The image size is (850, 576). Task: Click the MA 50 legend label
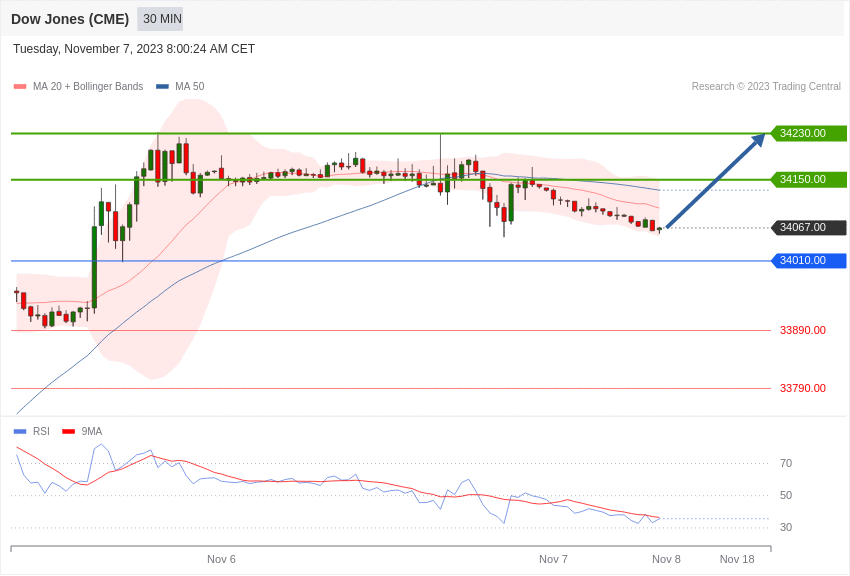click(190, 87)
